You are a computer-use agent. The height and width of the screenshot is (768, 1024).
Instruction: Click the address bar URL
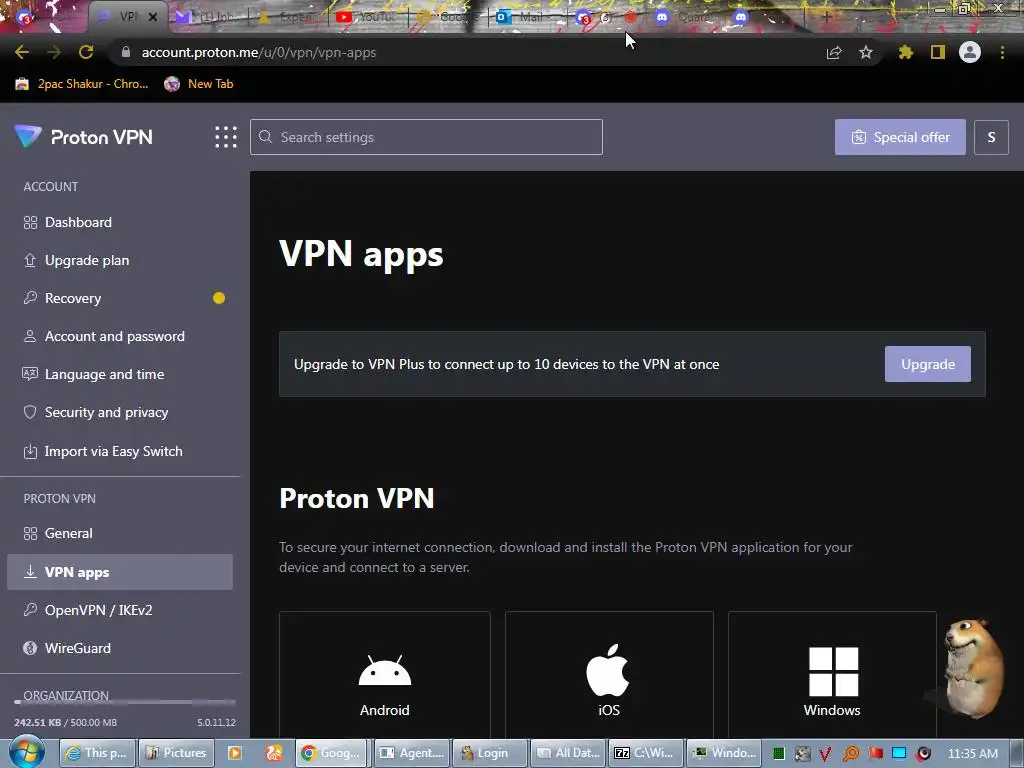coord(259,52)
